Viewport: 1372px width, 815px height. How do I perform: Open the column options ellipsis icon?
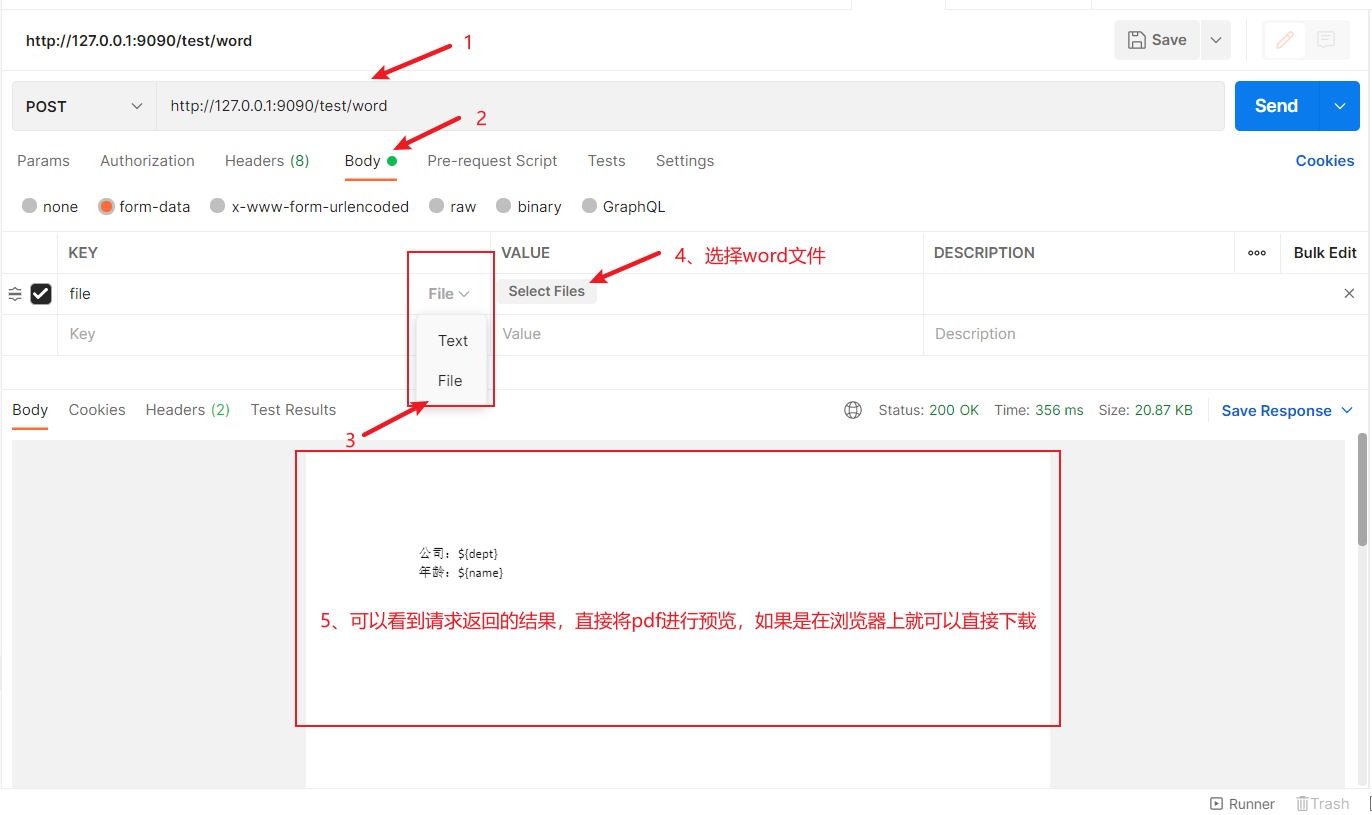(x=1257, y=253)
